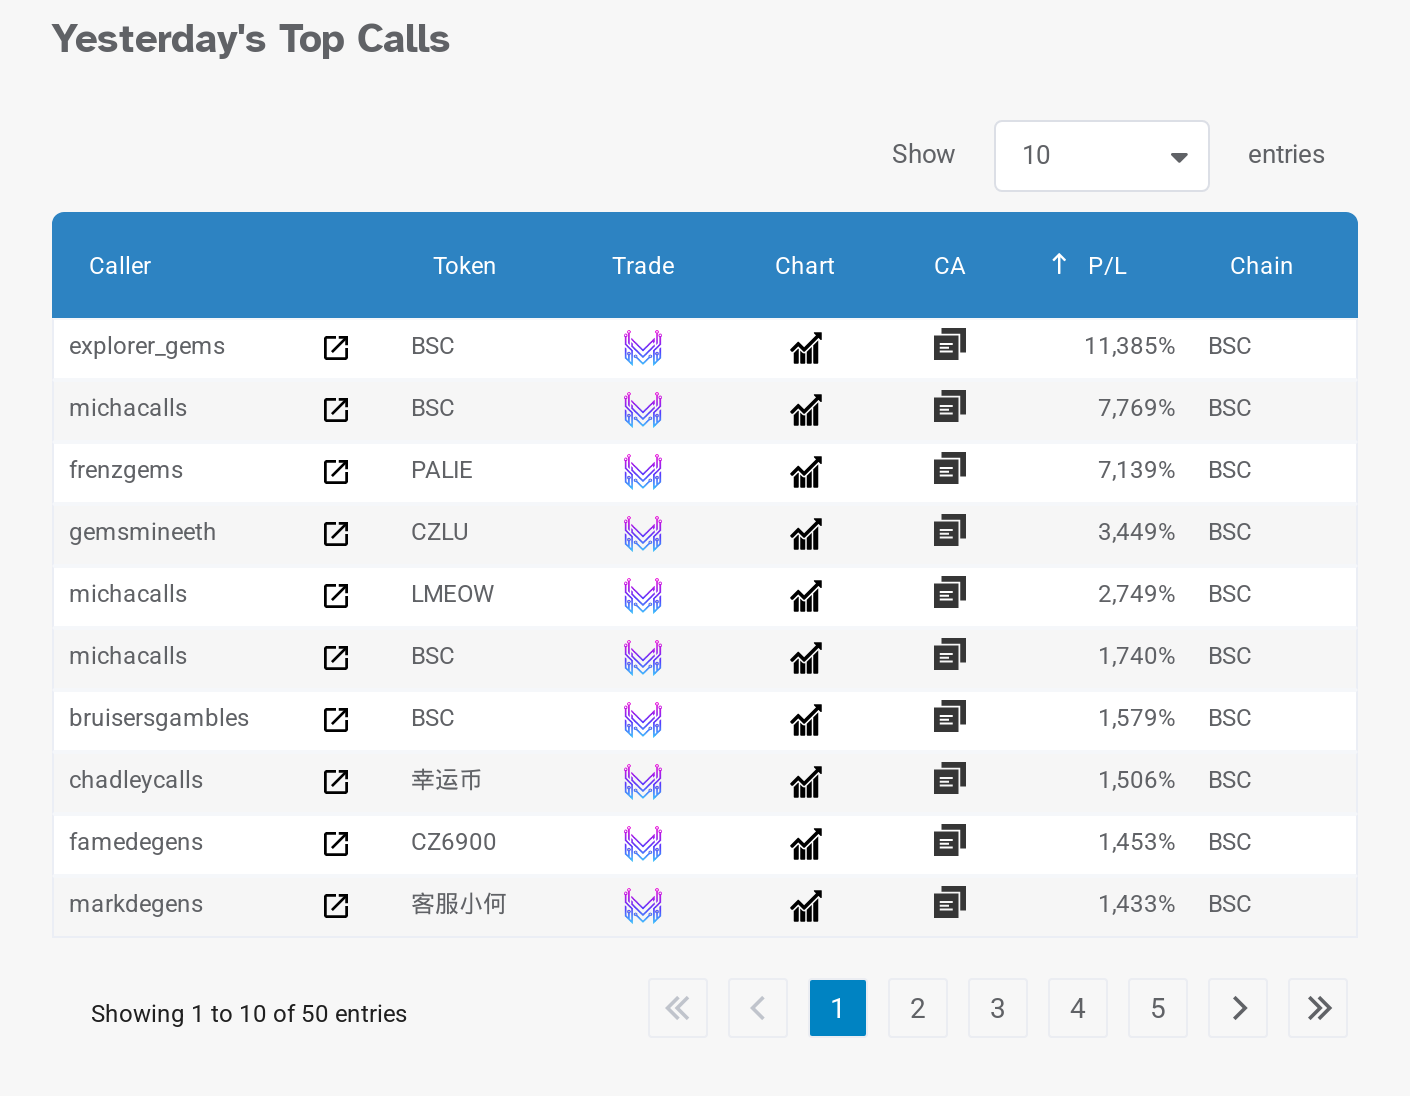Copy contract address for markdegens row
The width and height of the screenshot is (1410, 1096).
(949, 904)
